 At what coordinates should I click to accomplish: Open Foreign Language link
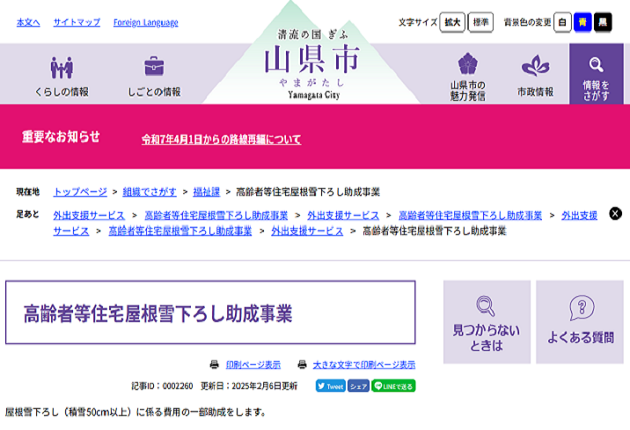pyautogui.click(x=146, y=22)
